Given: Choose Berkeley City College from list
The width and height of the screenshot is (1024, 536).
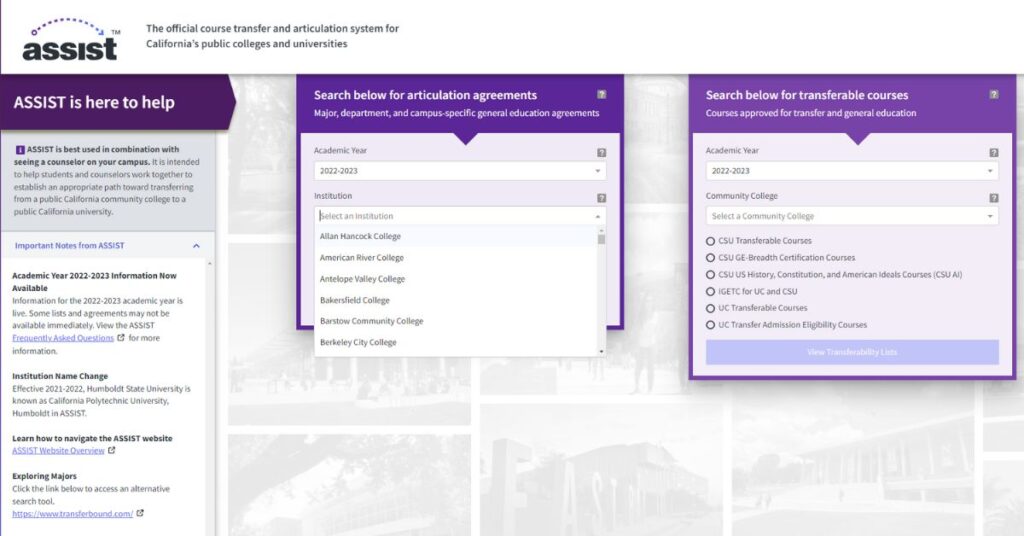Looking at the screenshot, I should coord(456,342).
